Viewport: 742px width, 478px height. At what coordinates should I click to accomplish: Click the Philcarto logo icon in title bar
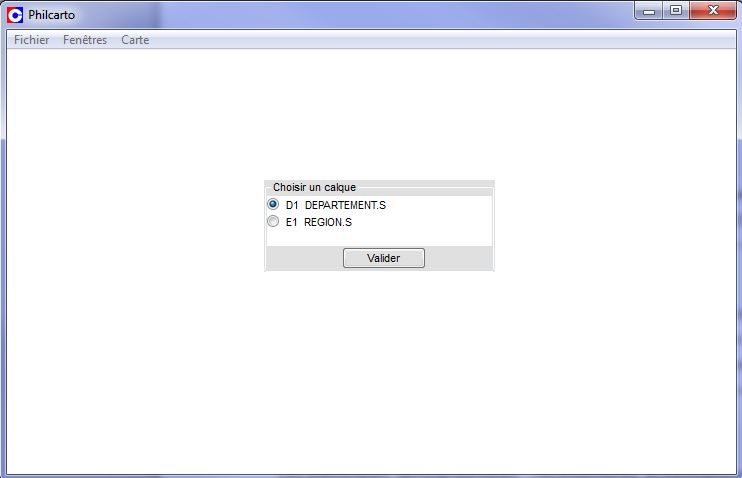15,15
